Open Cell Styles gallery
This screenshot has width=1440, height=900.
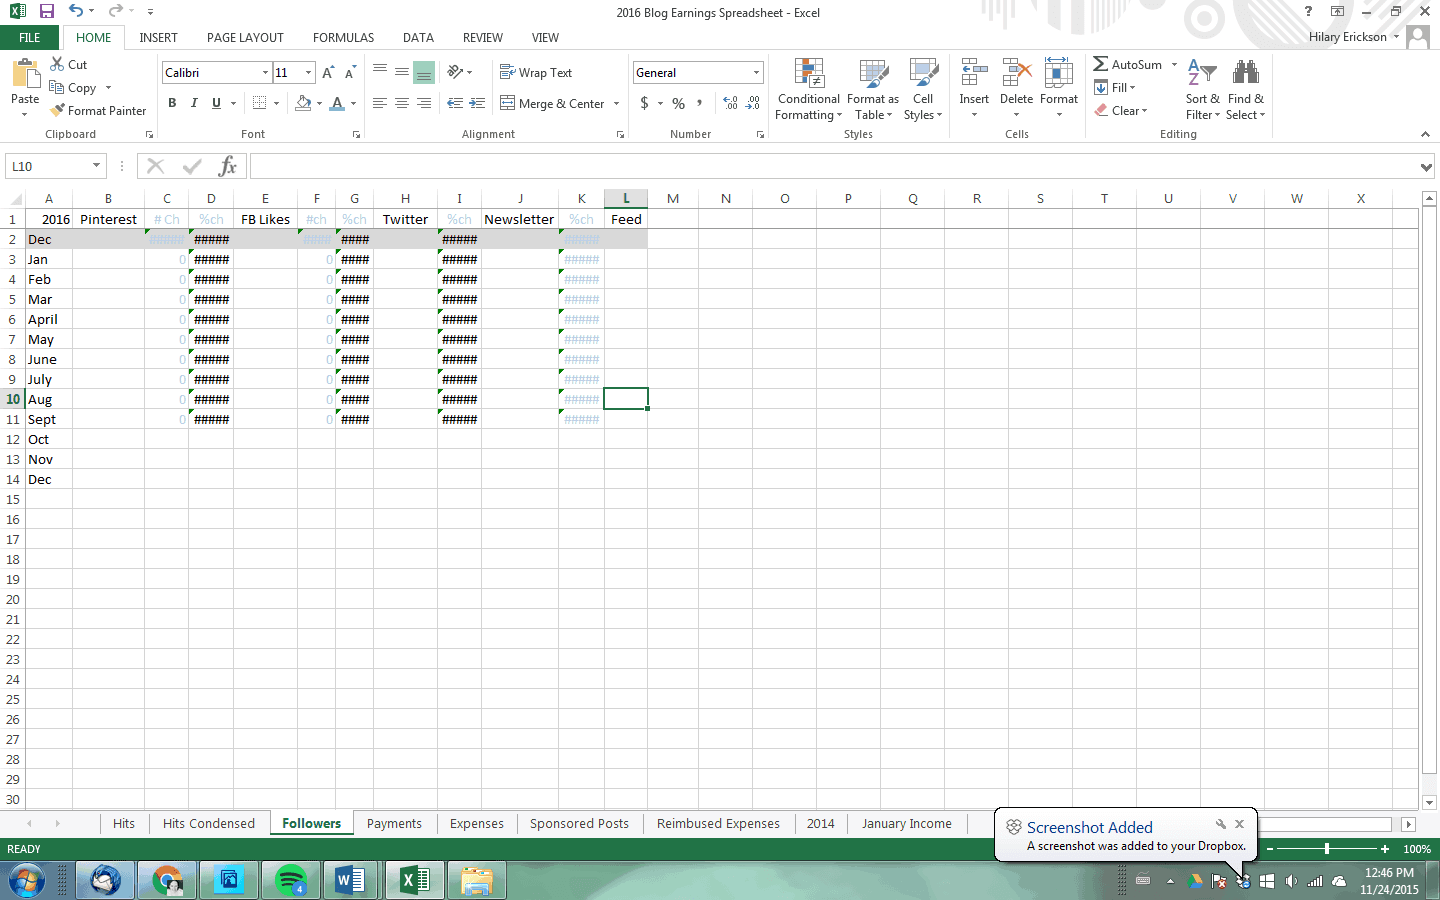pos(923,89)
